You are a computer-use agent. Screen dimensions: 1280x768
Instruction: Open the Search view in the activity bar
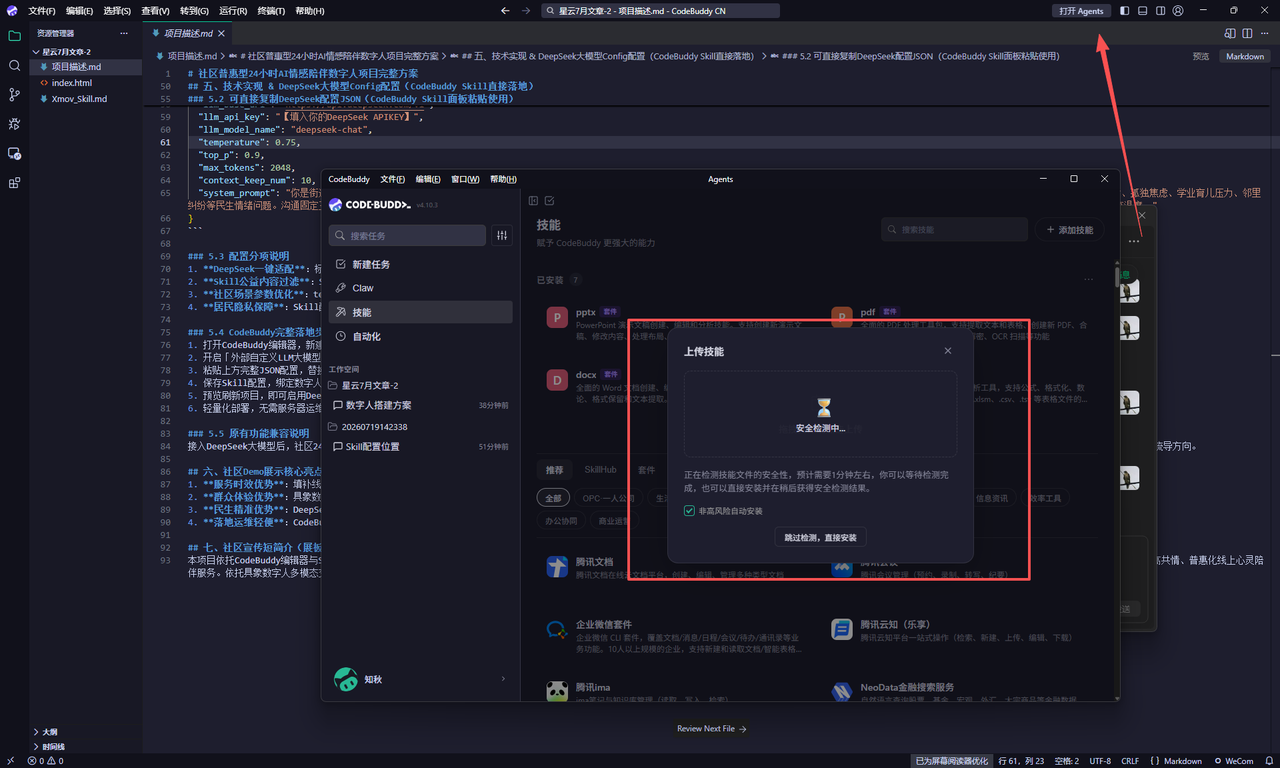point(14,66)
